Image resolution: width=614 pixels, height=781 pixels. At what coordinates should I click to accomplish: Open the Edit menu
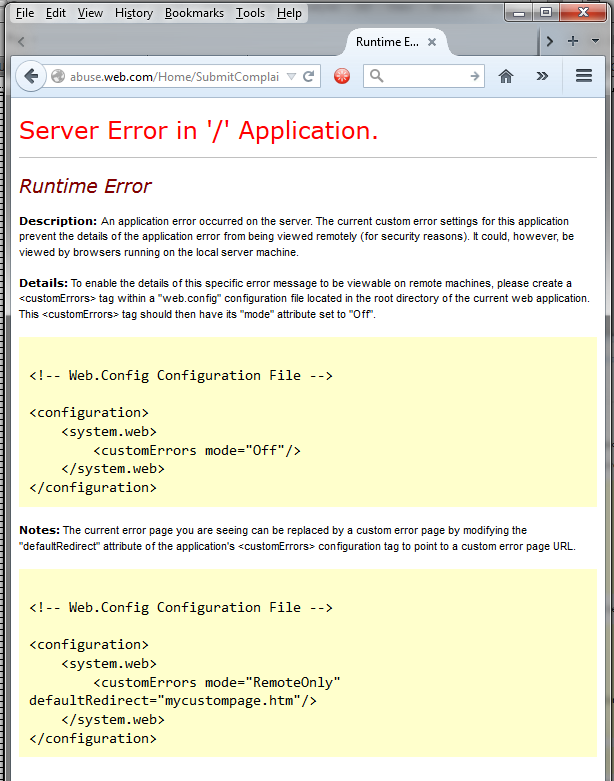56,13
